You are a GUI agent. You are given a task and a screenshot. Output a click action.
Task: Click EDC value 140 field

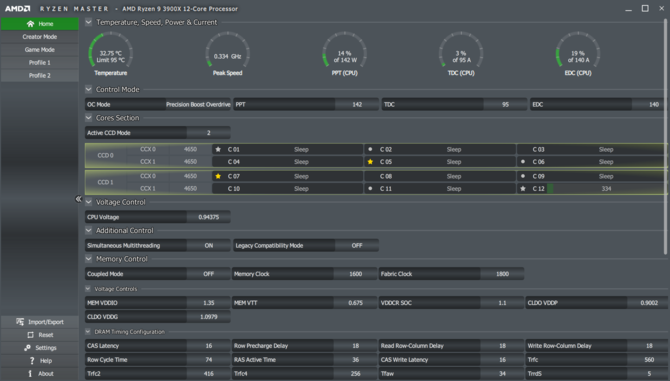coord(649,104)
